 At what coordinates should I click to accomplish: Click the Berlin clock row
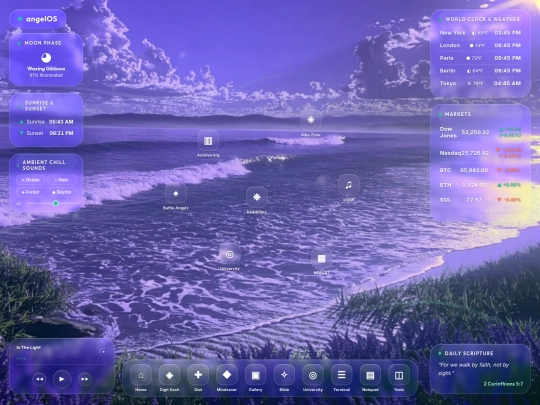pyautogui.click(x=480, y=71)
